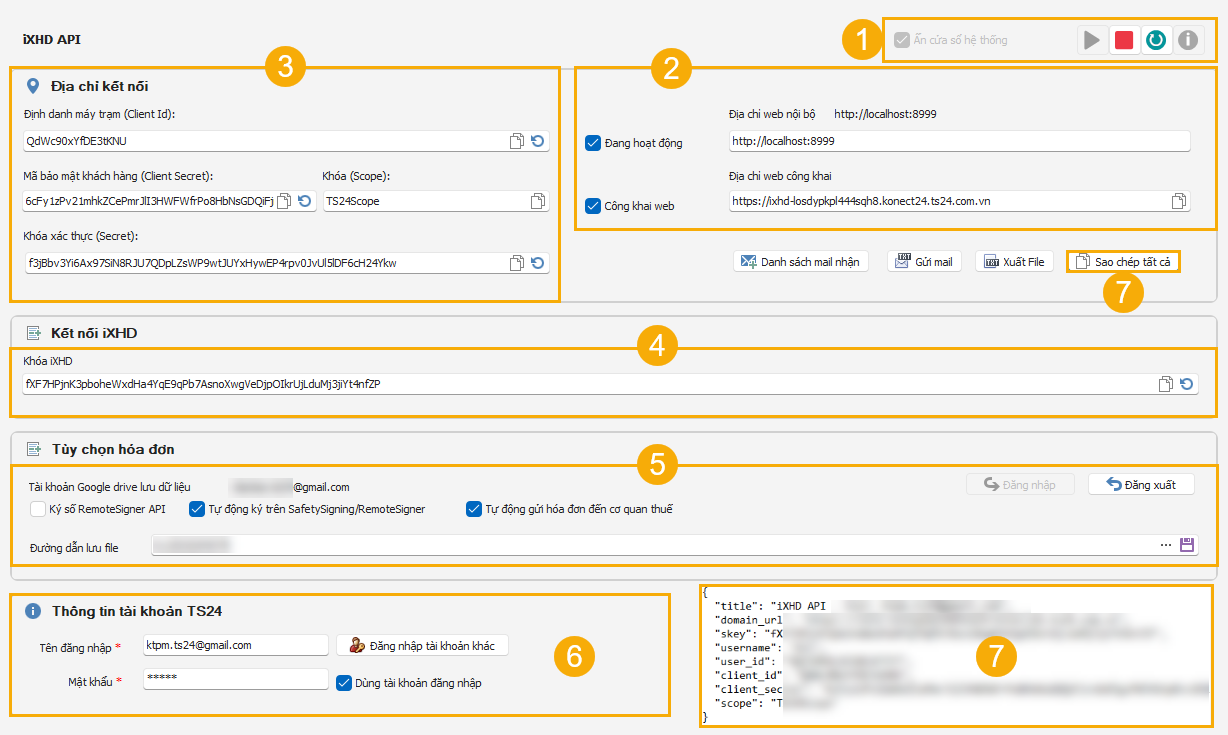Image resolution: width=1228 pixels, height=735 pixels.
Task: Click the Xuất File button
Action: click(x=1014, y=262)
